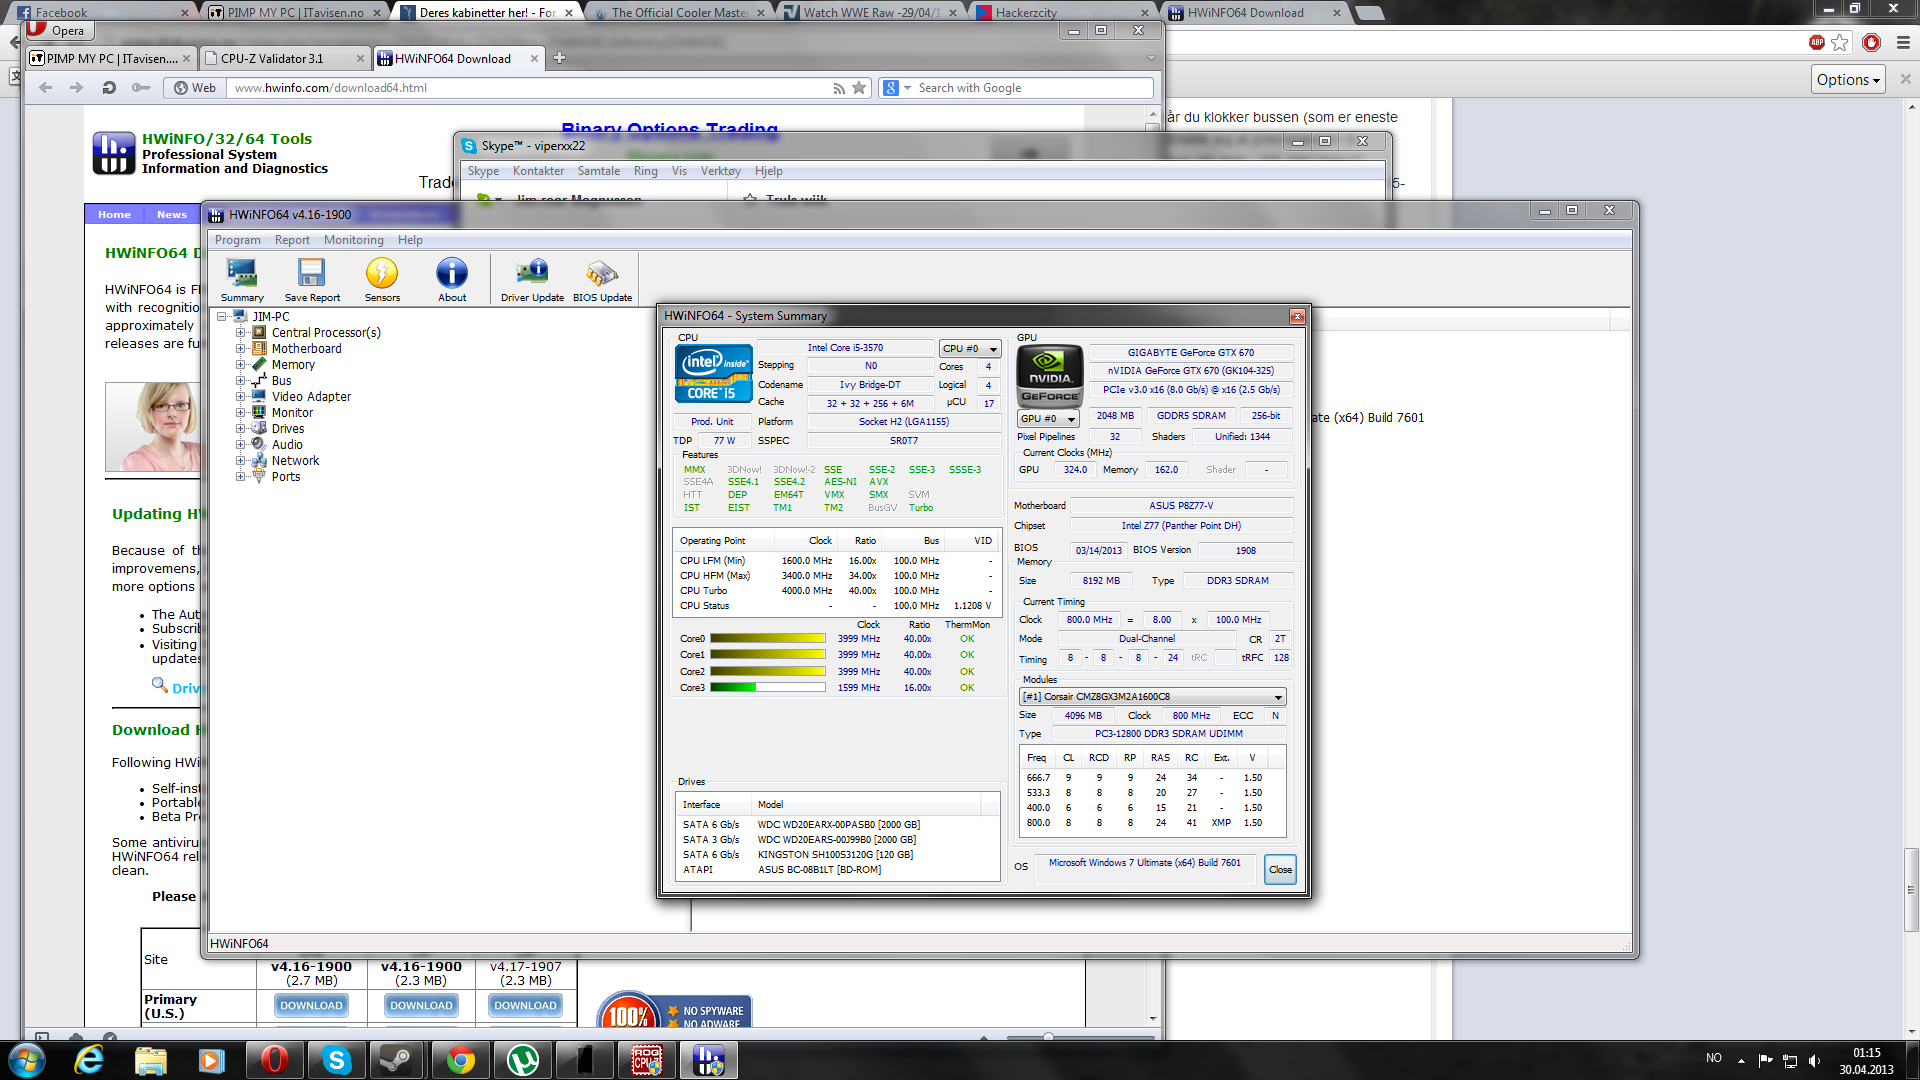Open the GPU #0 selector dropdown
The height and width of the screenshot is (1080, 1920).
pyautogui.click(x=1048, y=418)
